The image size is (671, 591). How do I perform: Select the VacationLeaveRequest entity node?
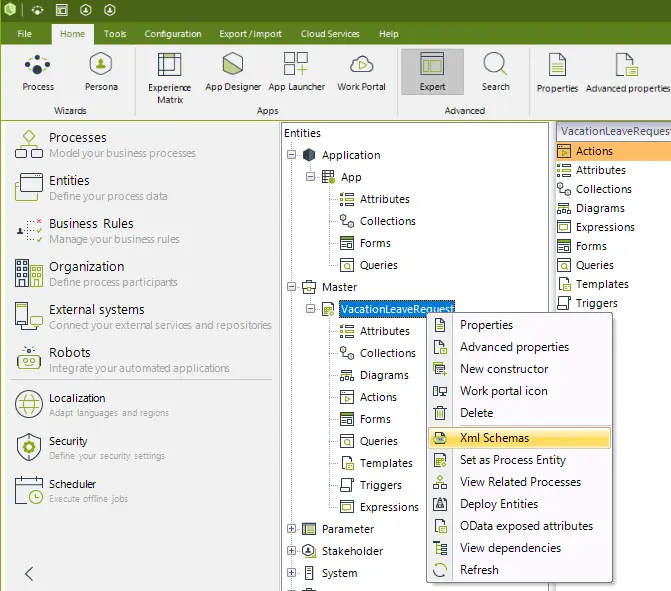coord(396,309)
